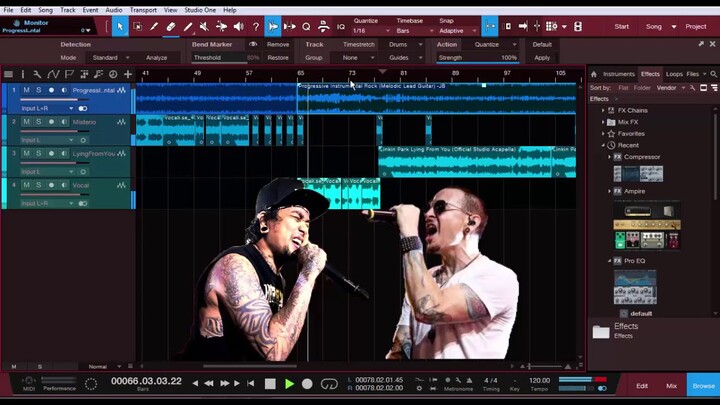Pick the Paint (pencil) tool
Viewport: 720px width, 405px height.
pyautogui.click(x=188, y=27)
